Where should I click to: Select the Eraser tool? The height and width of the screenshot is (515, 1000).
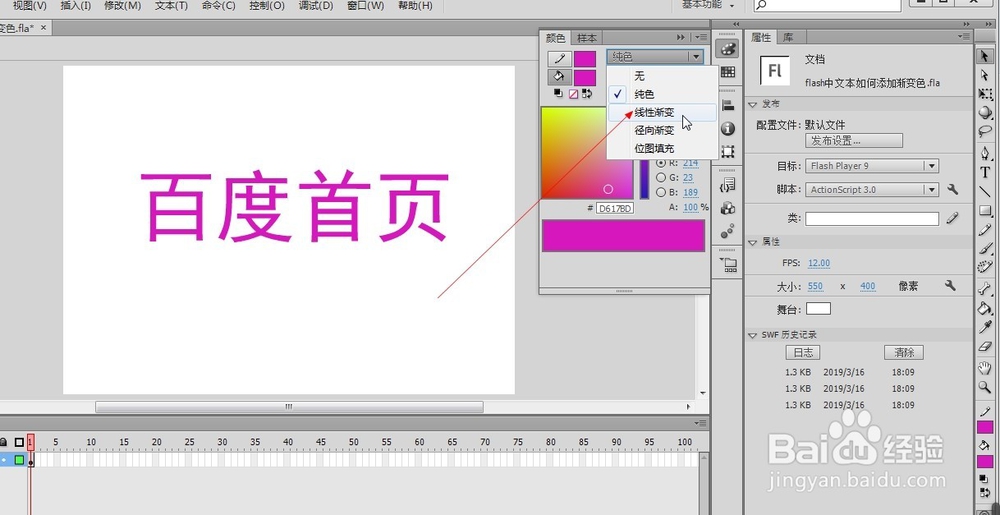tap(985, 346)
